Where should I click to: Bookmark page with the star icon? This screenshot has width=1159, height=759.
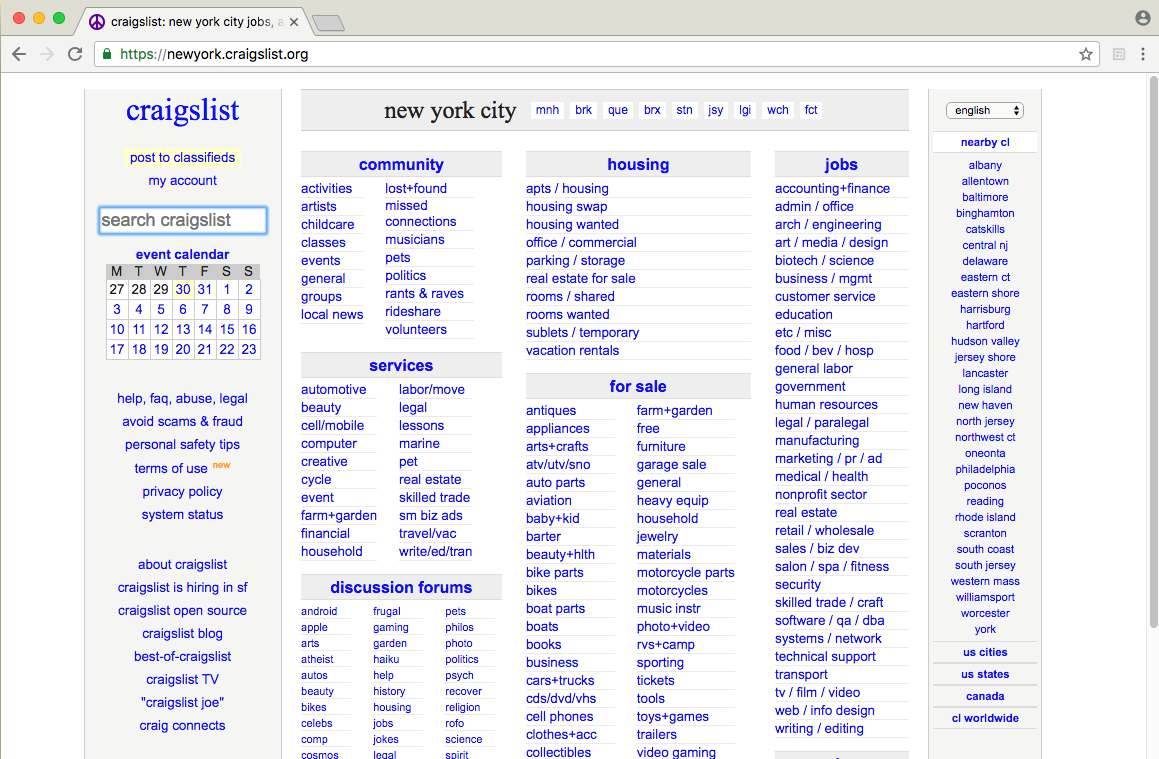coord(1086,54)
